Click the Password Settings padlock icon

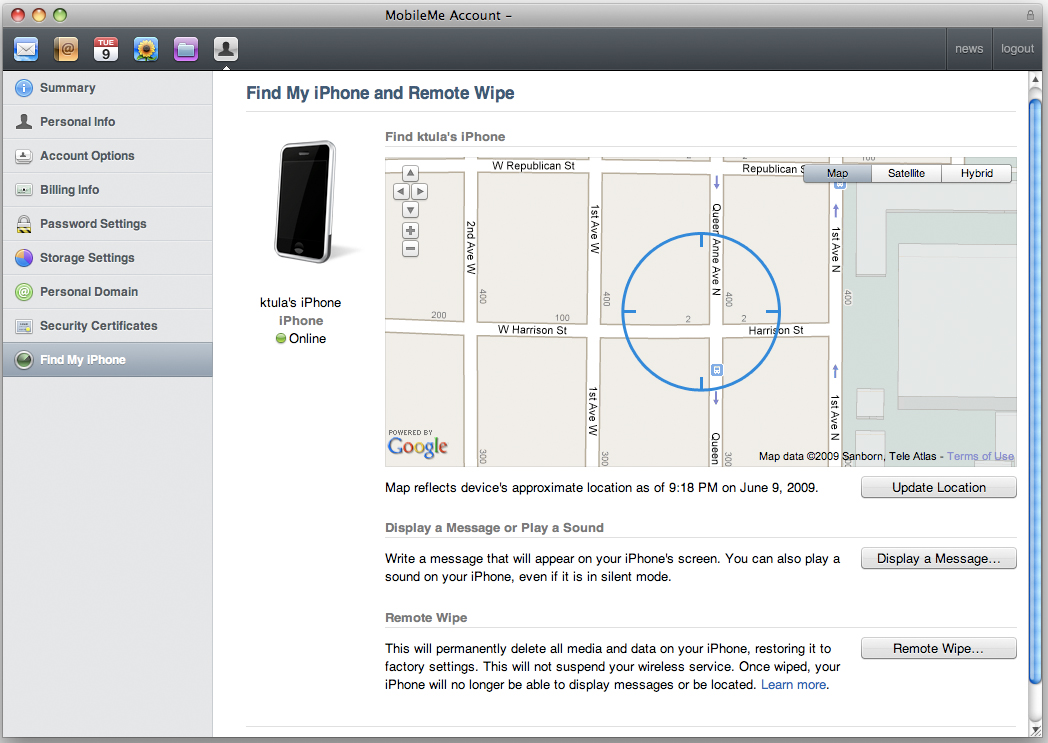click(x=23, y=224)
